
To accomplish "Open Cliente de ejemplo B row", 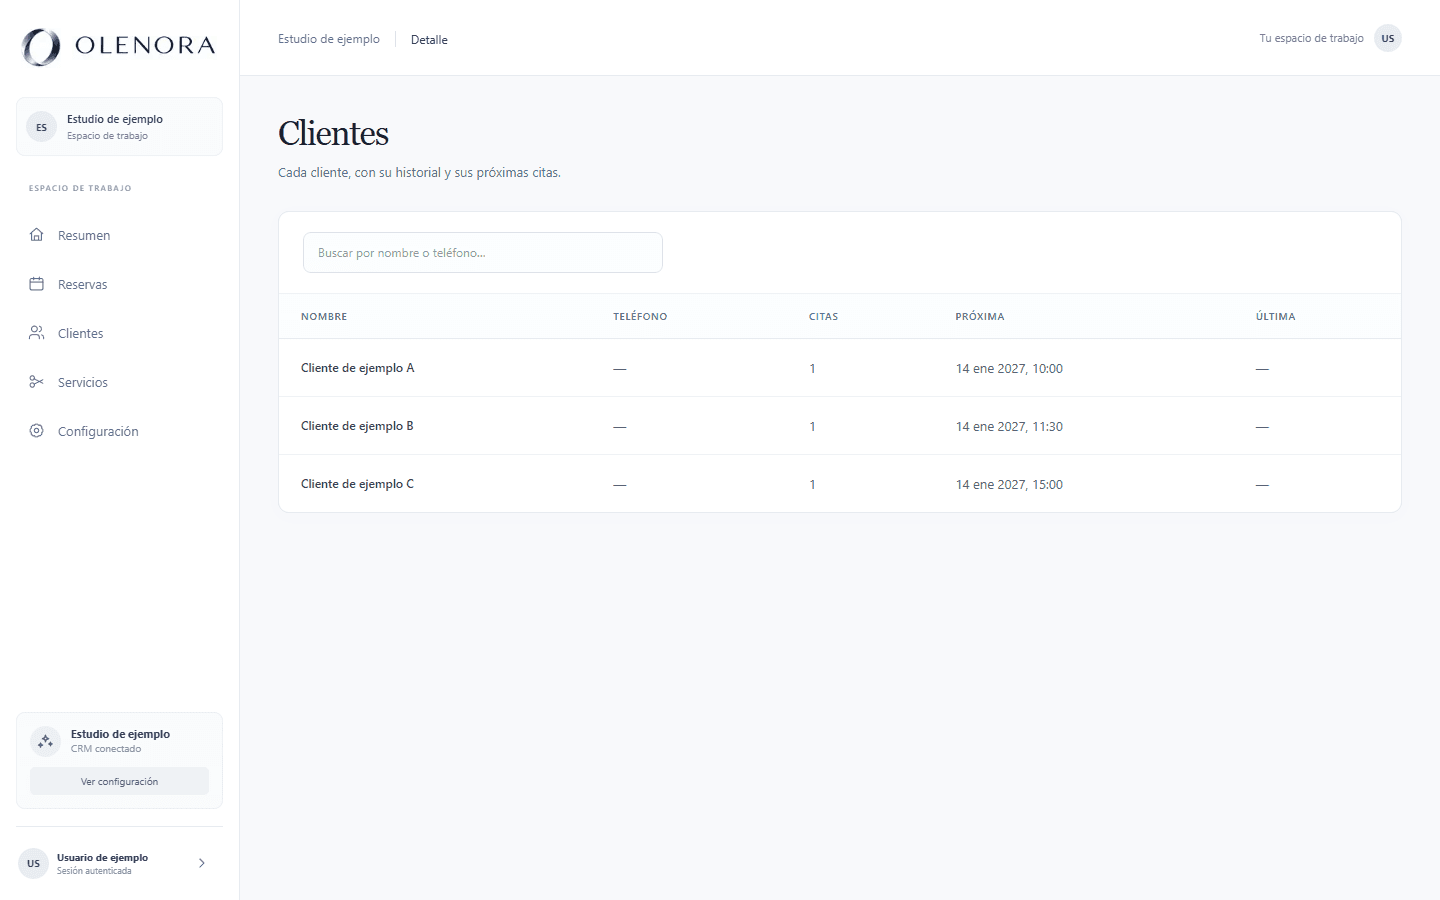I will click(x=840, y=426).
